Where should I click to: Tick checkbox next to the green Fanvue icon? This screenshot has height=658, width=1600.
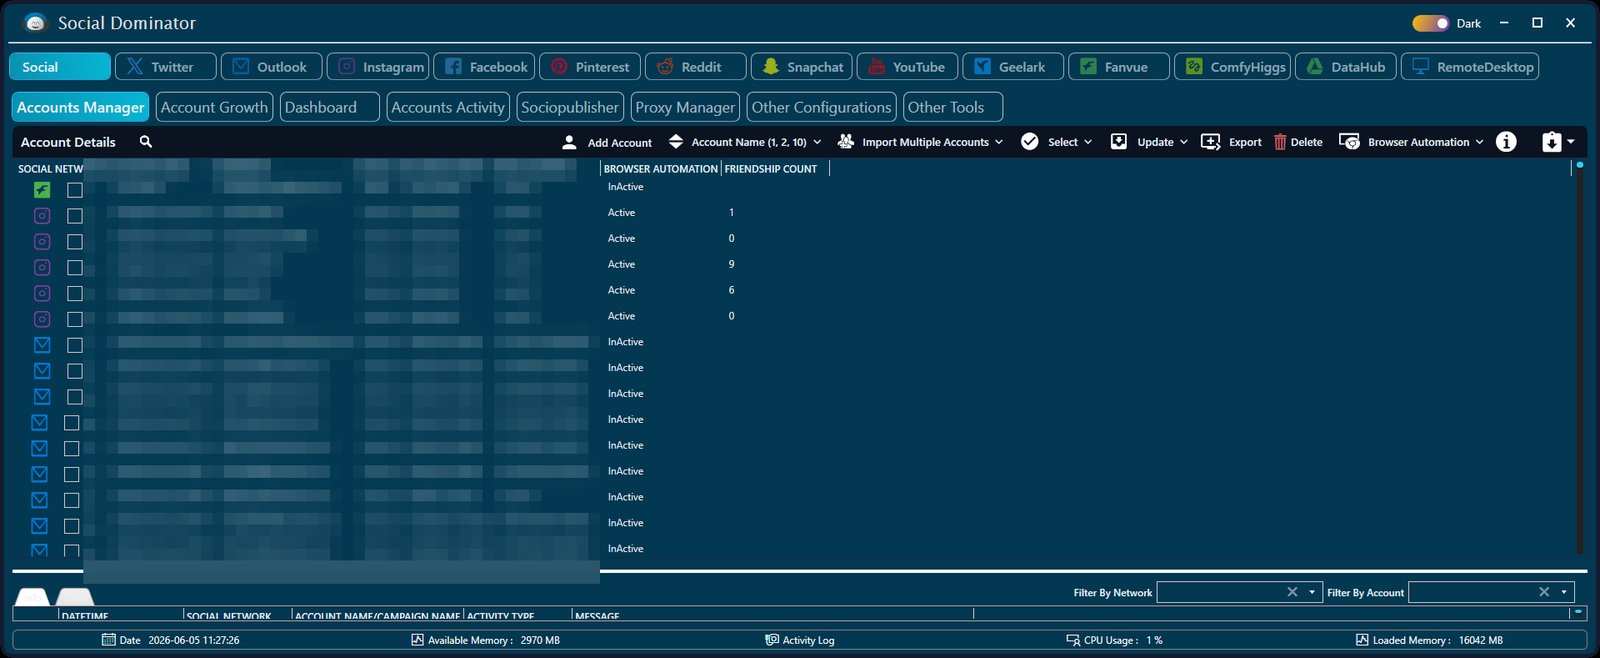coord(75,189)
